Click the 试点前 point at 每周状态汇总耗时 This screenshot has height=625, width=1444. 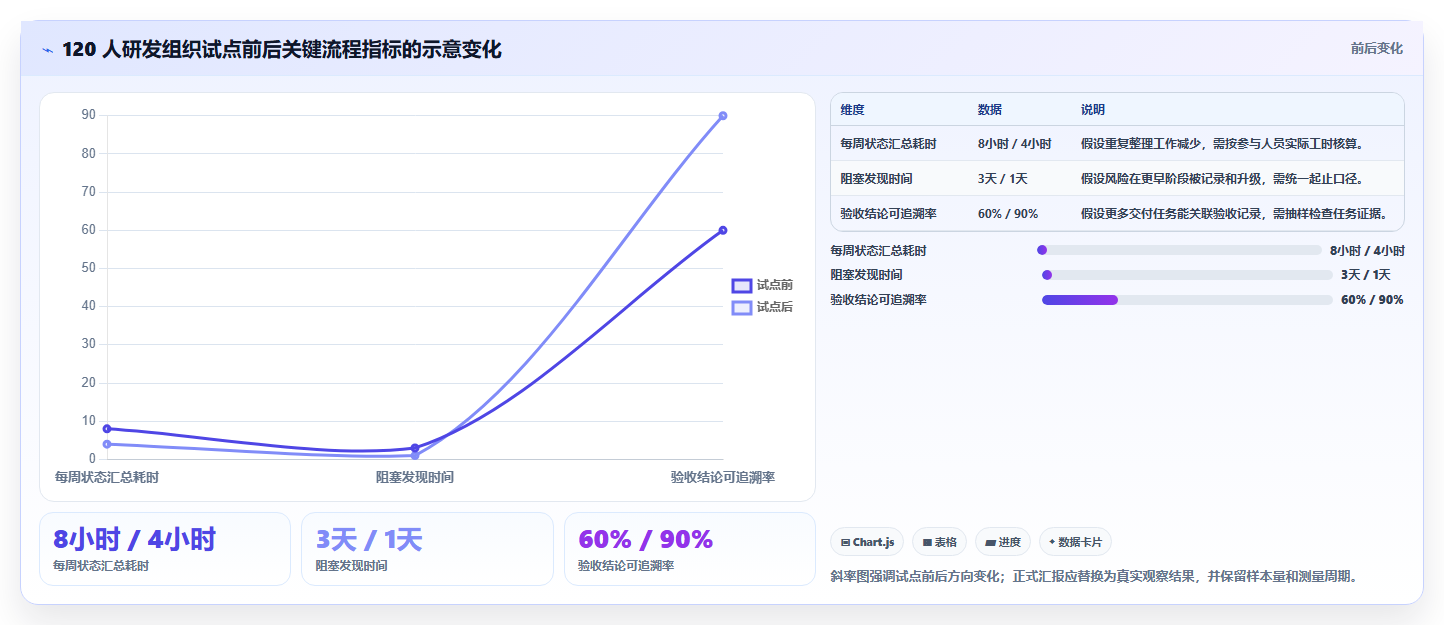coord(107,428)
